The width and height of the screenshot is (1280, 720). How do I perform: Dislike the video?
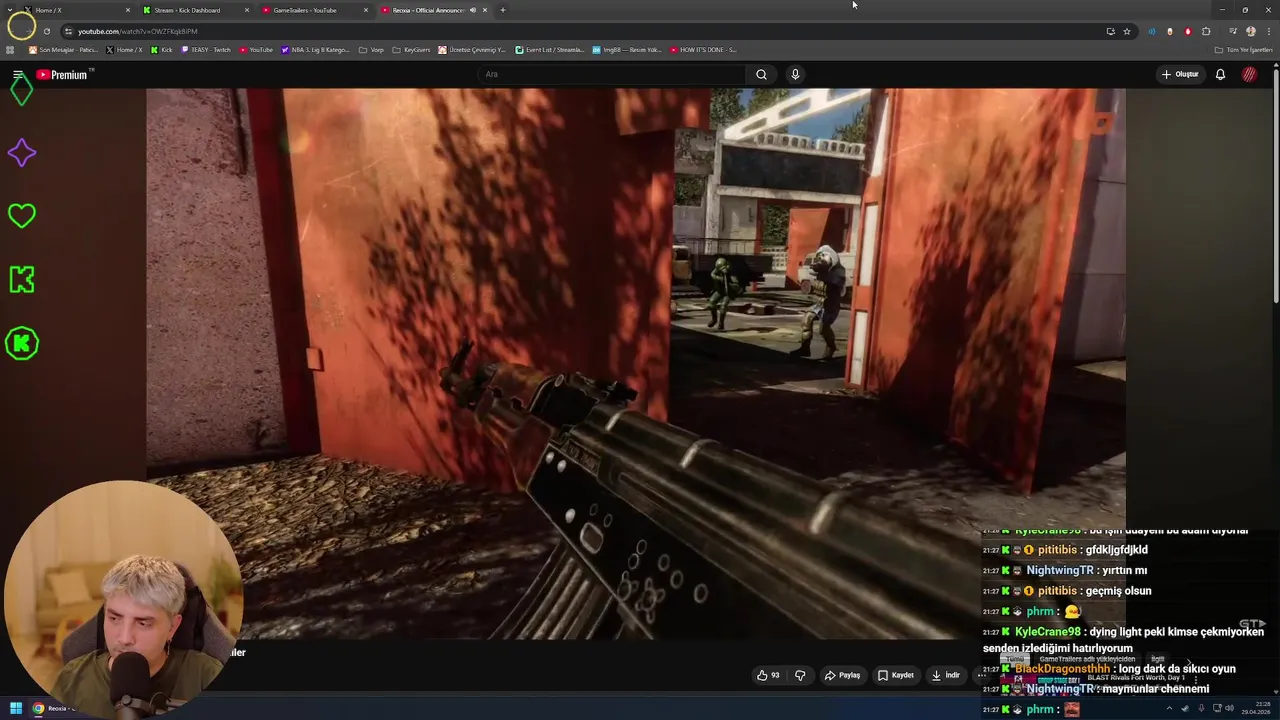[x=800, y=675]
